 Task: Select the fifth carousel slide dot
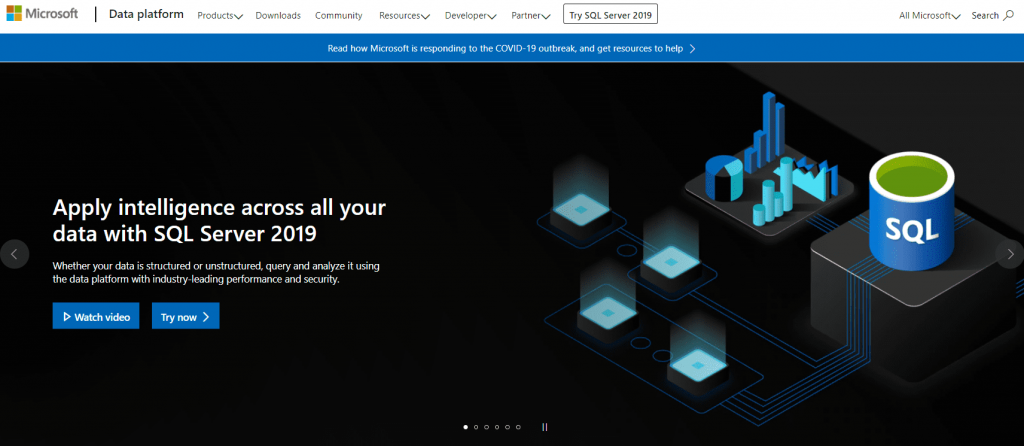(507, 427)
